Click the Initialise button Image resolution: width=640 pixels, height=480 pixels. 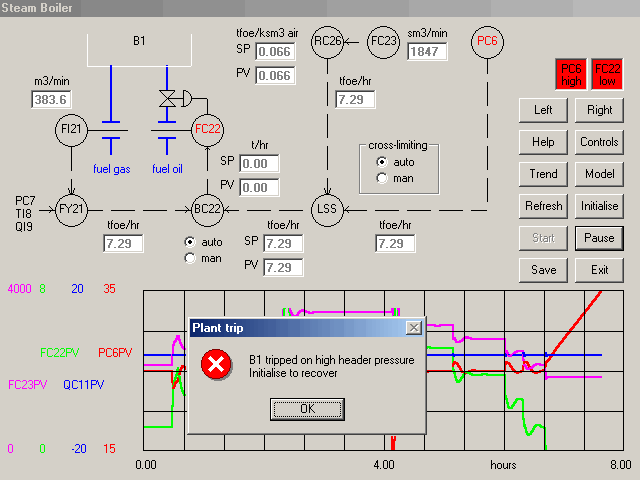pos(600,206)
